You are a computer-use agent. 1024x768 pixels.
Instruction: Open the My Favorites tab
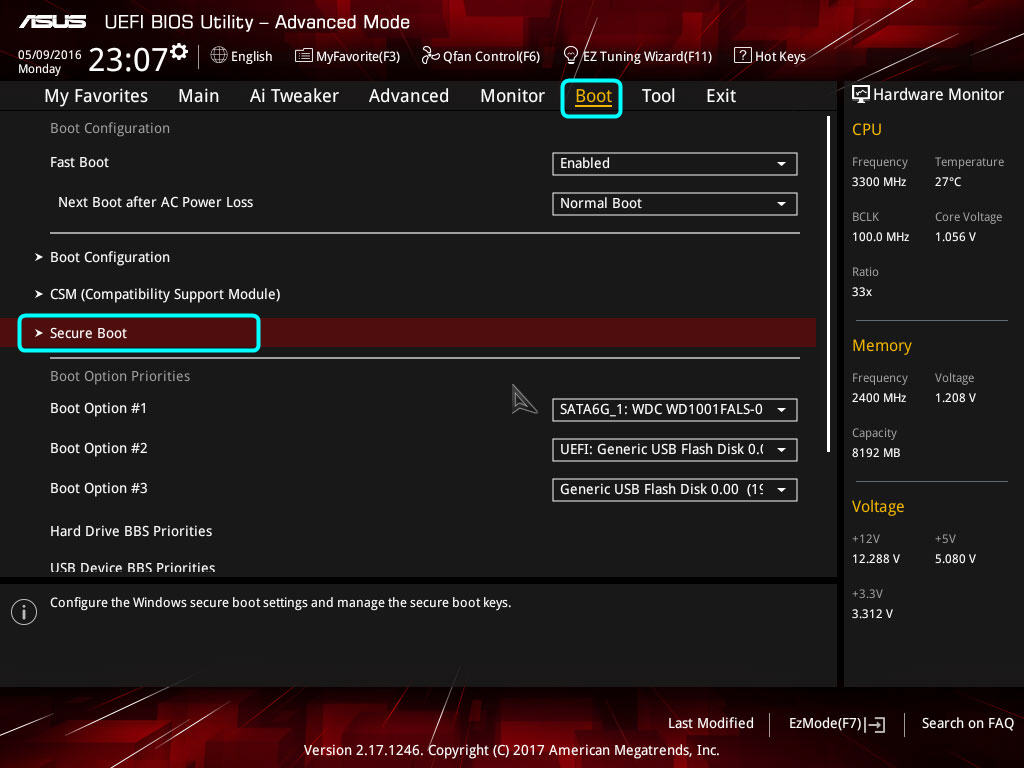point(96,96)
